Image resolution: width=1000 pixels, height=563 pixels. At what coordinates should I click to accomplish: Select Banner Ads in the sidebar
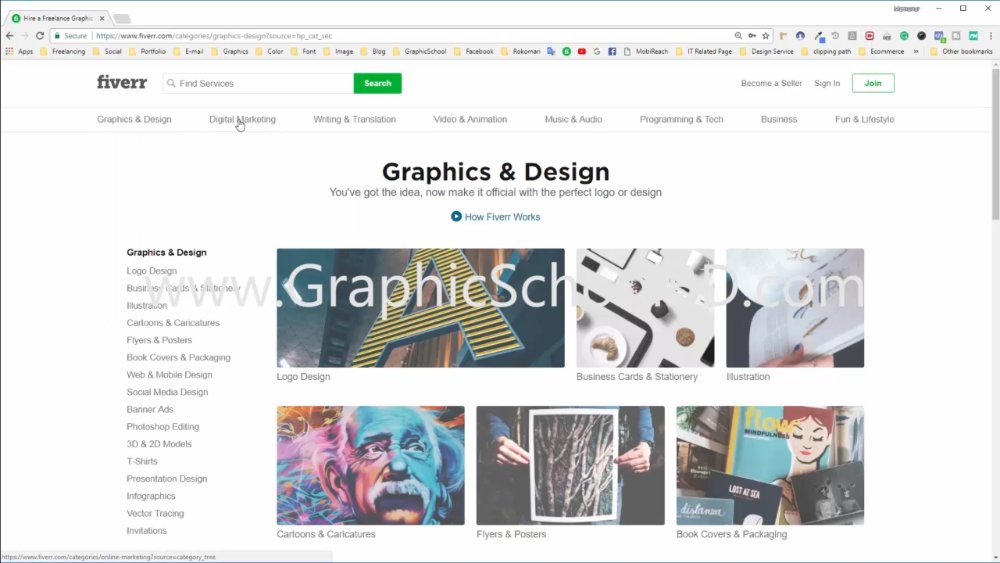pos(150,409)
